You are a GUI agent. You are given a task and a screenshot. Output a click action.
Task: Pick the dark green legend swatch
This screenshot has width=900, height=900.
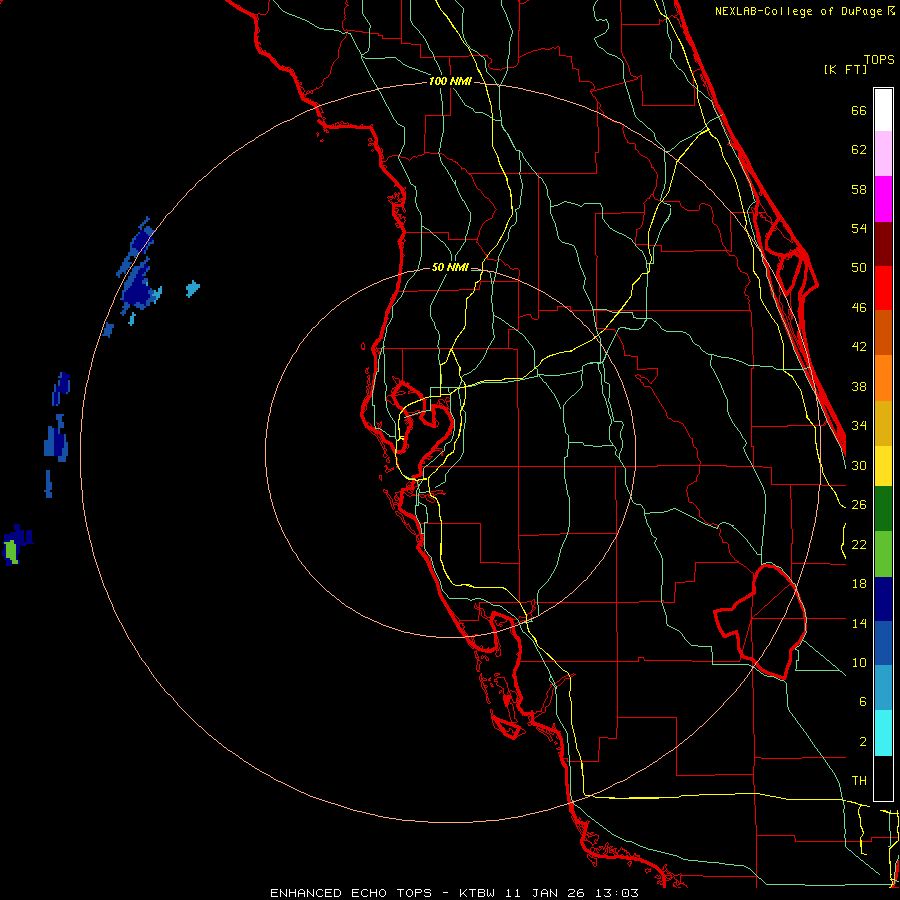[x=883, y=509]
